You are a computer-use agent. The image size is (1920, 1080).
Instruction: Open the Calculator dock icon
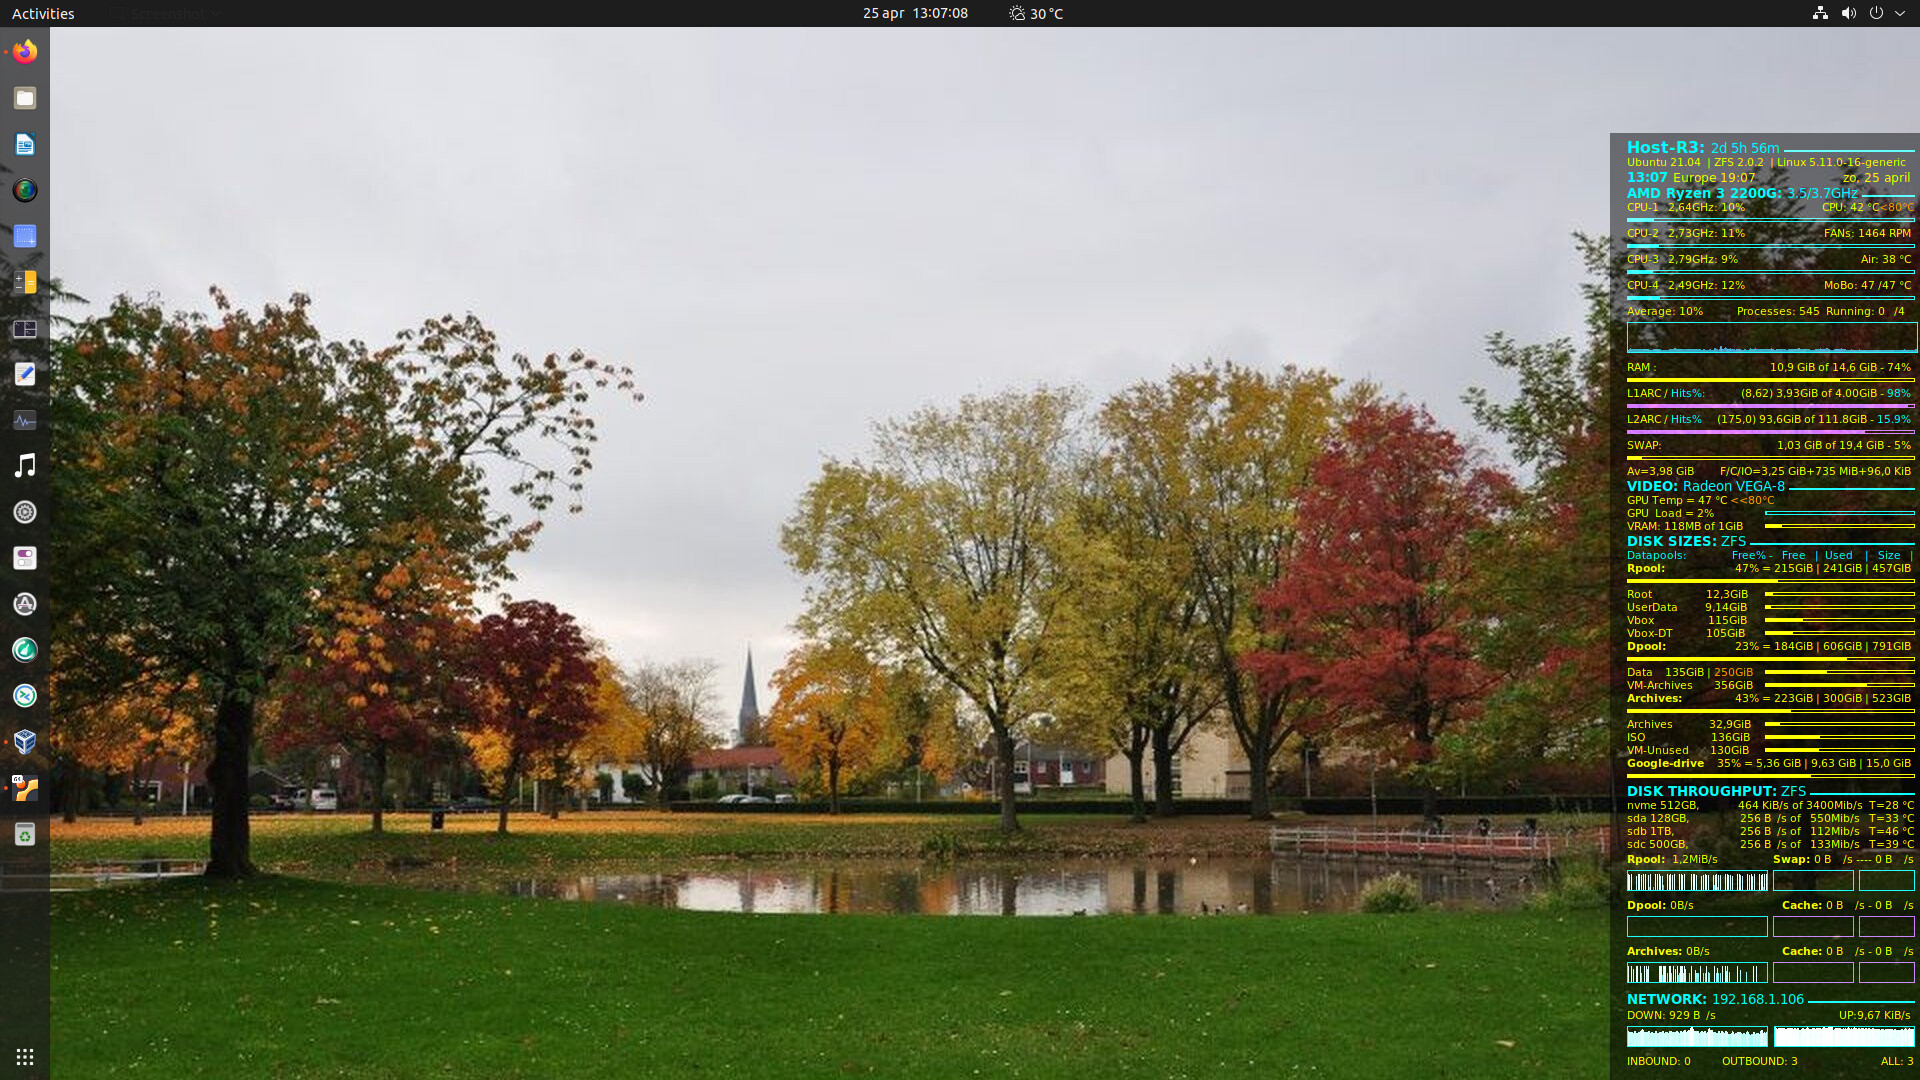pyautogui.click(x=25, y=283)
